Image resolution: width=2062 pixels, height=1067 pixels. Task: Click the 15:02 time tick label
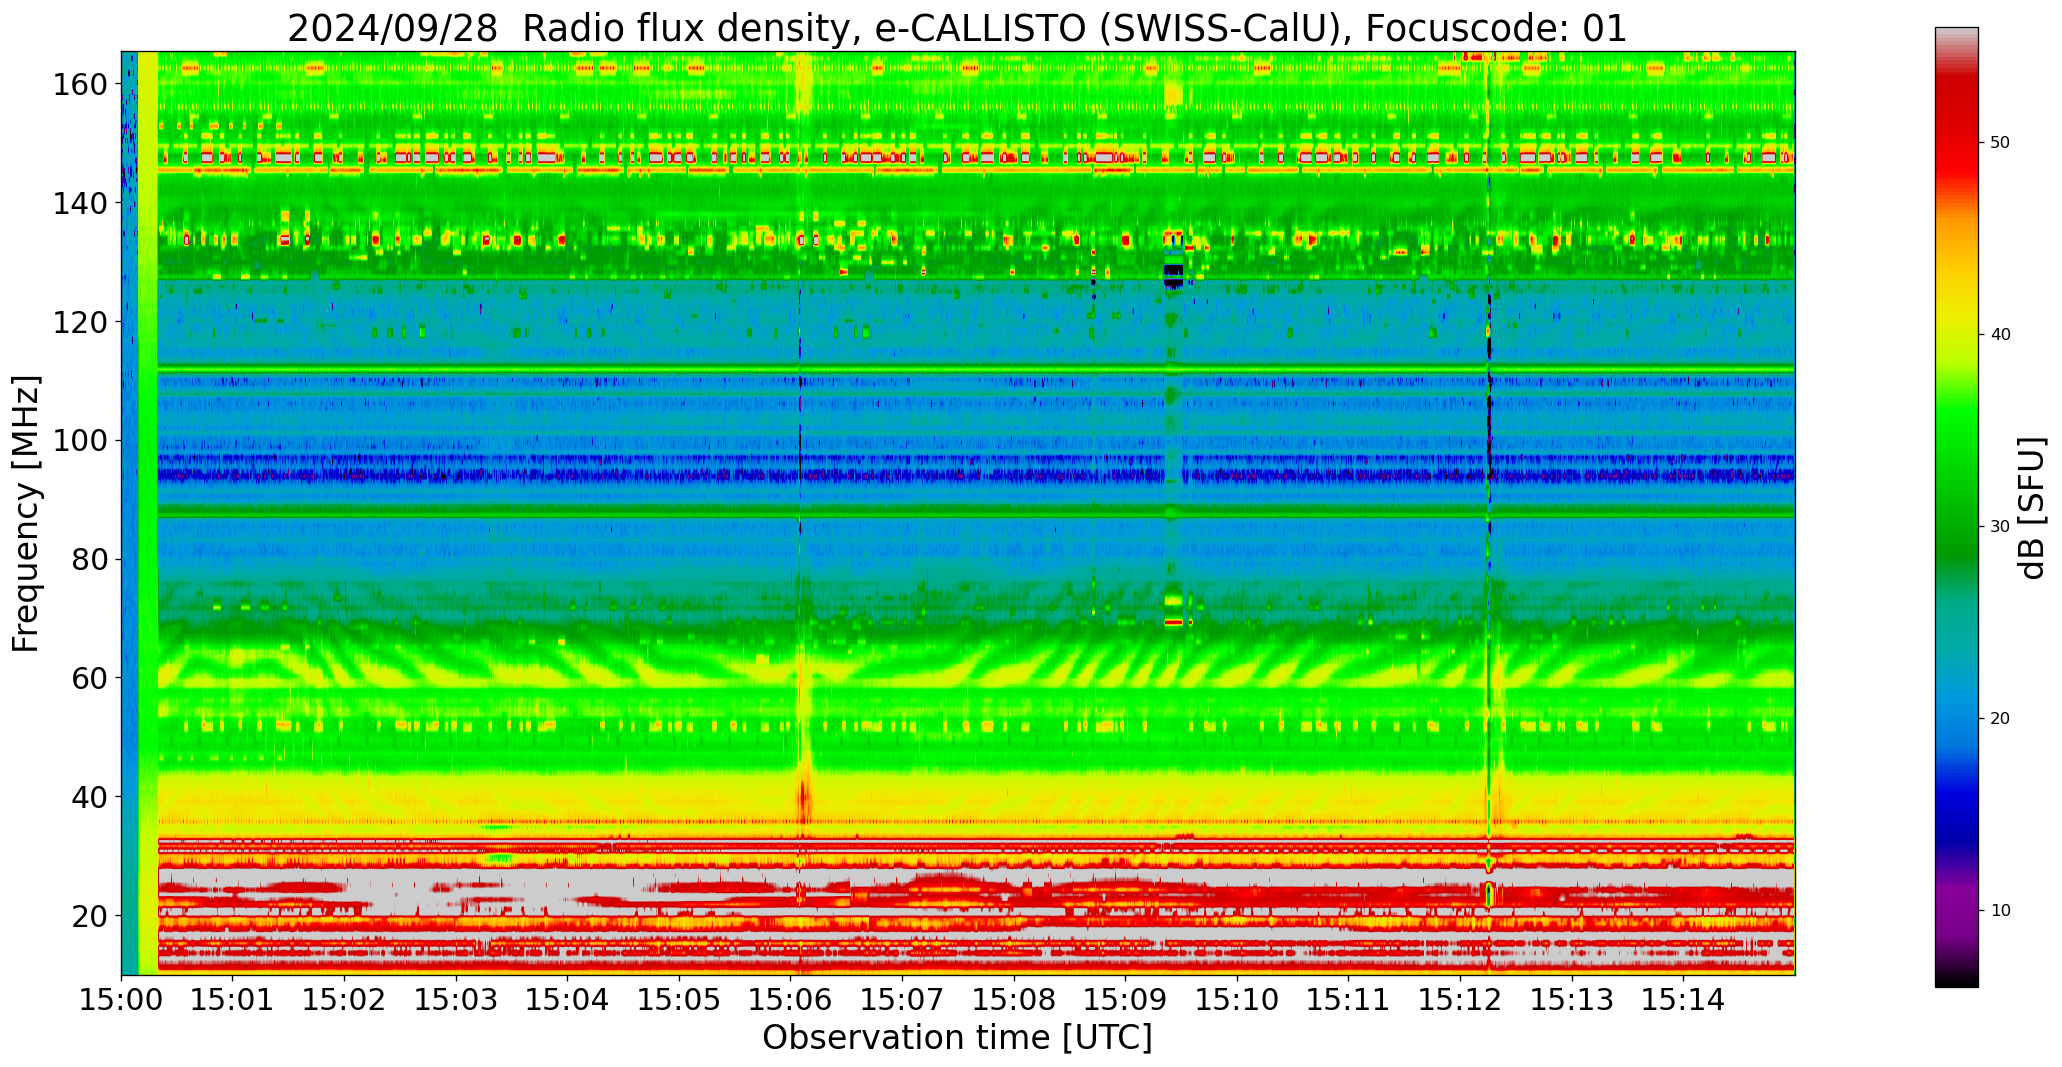[345, 999]
